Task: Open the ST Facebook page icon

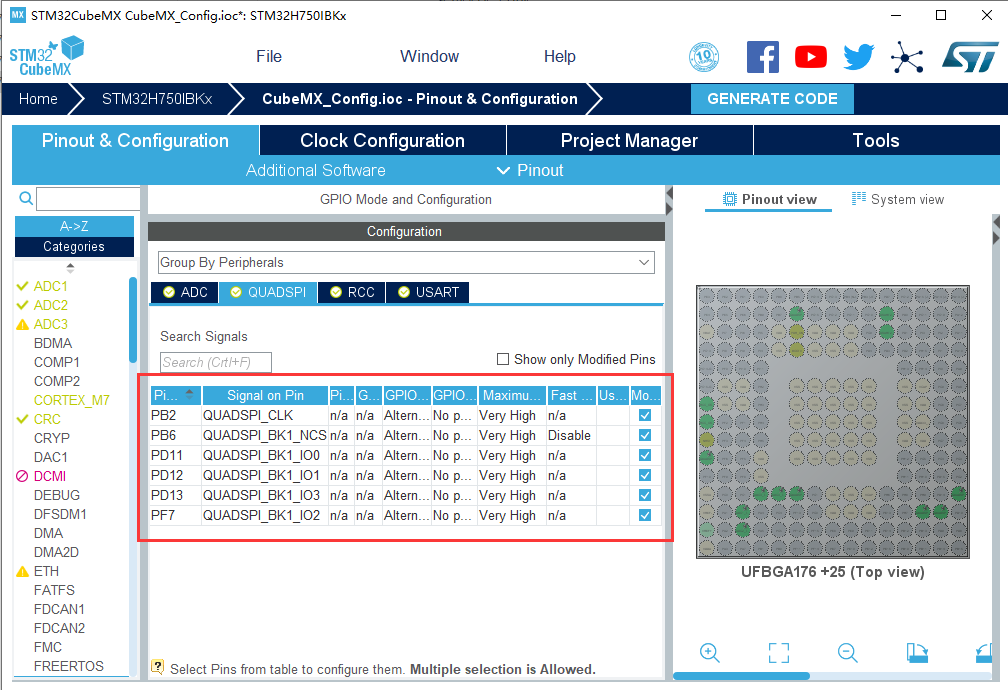Action: 763,57
